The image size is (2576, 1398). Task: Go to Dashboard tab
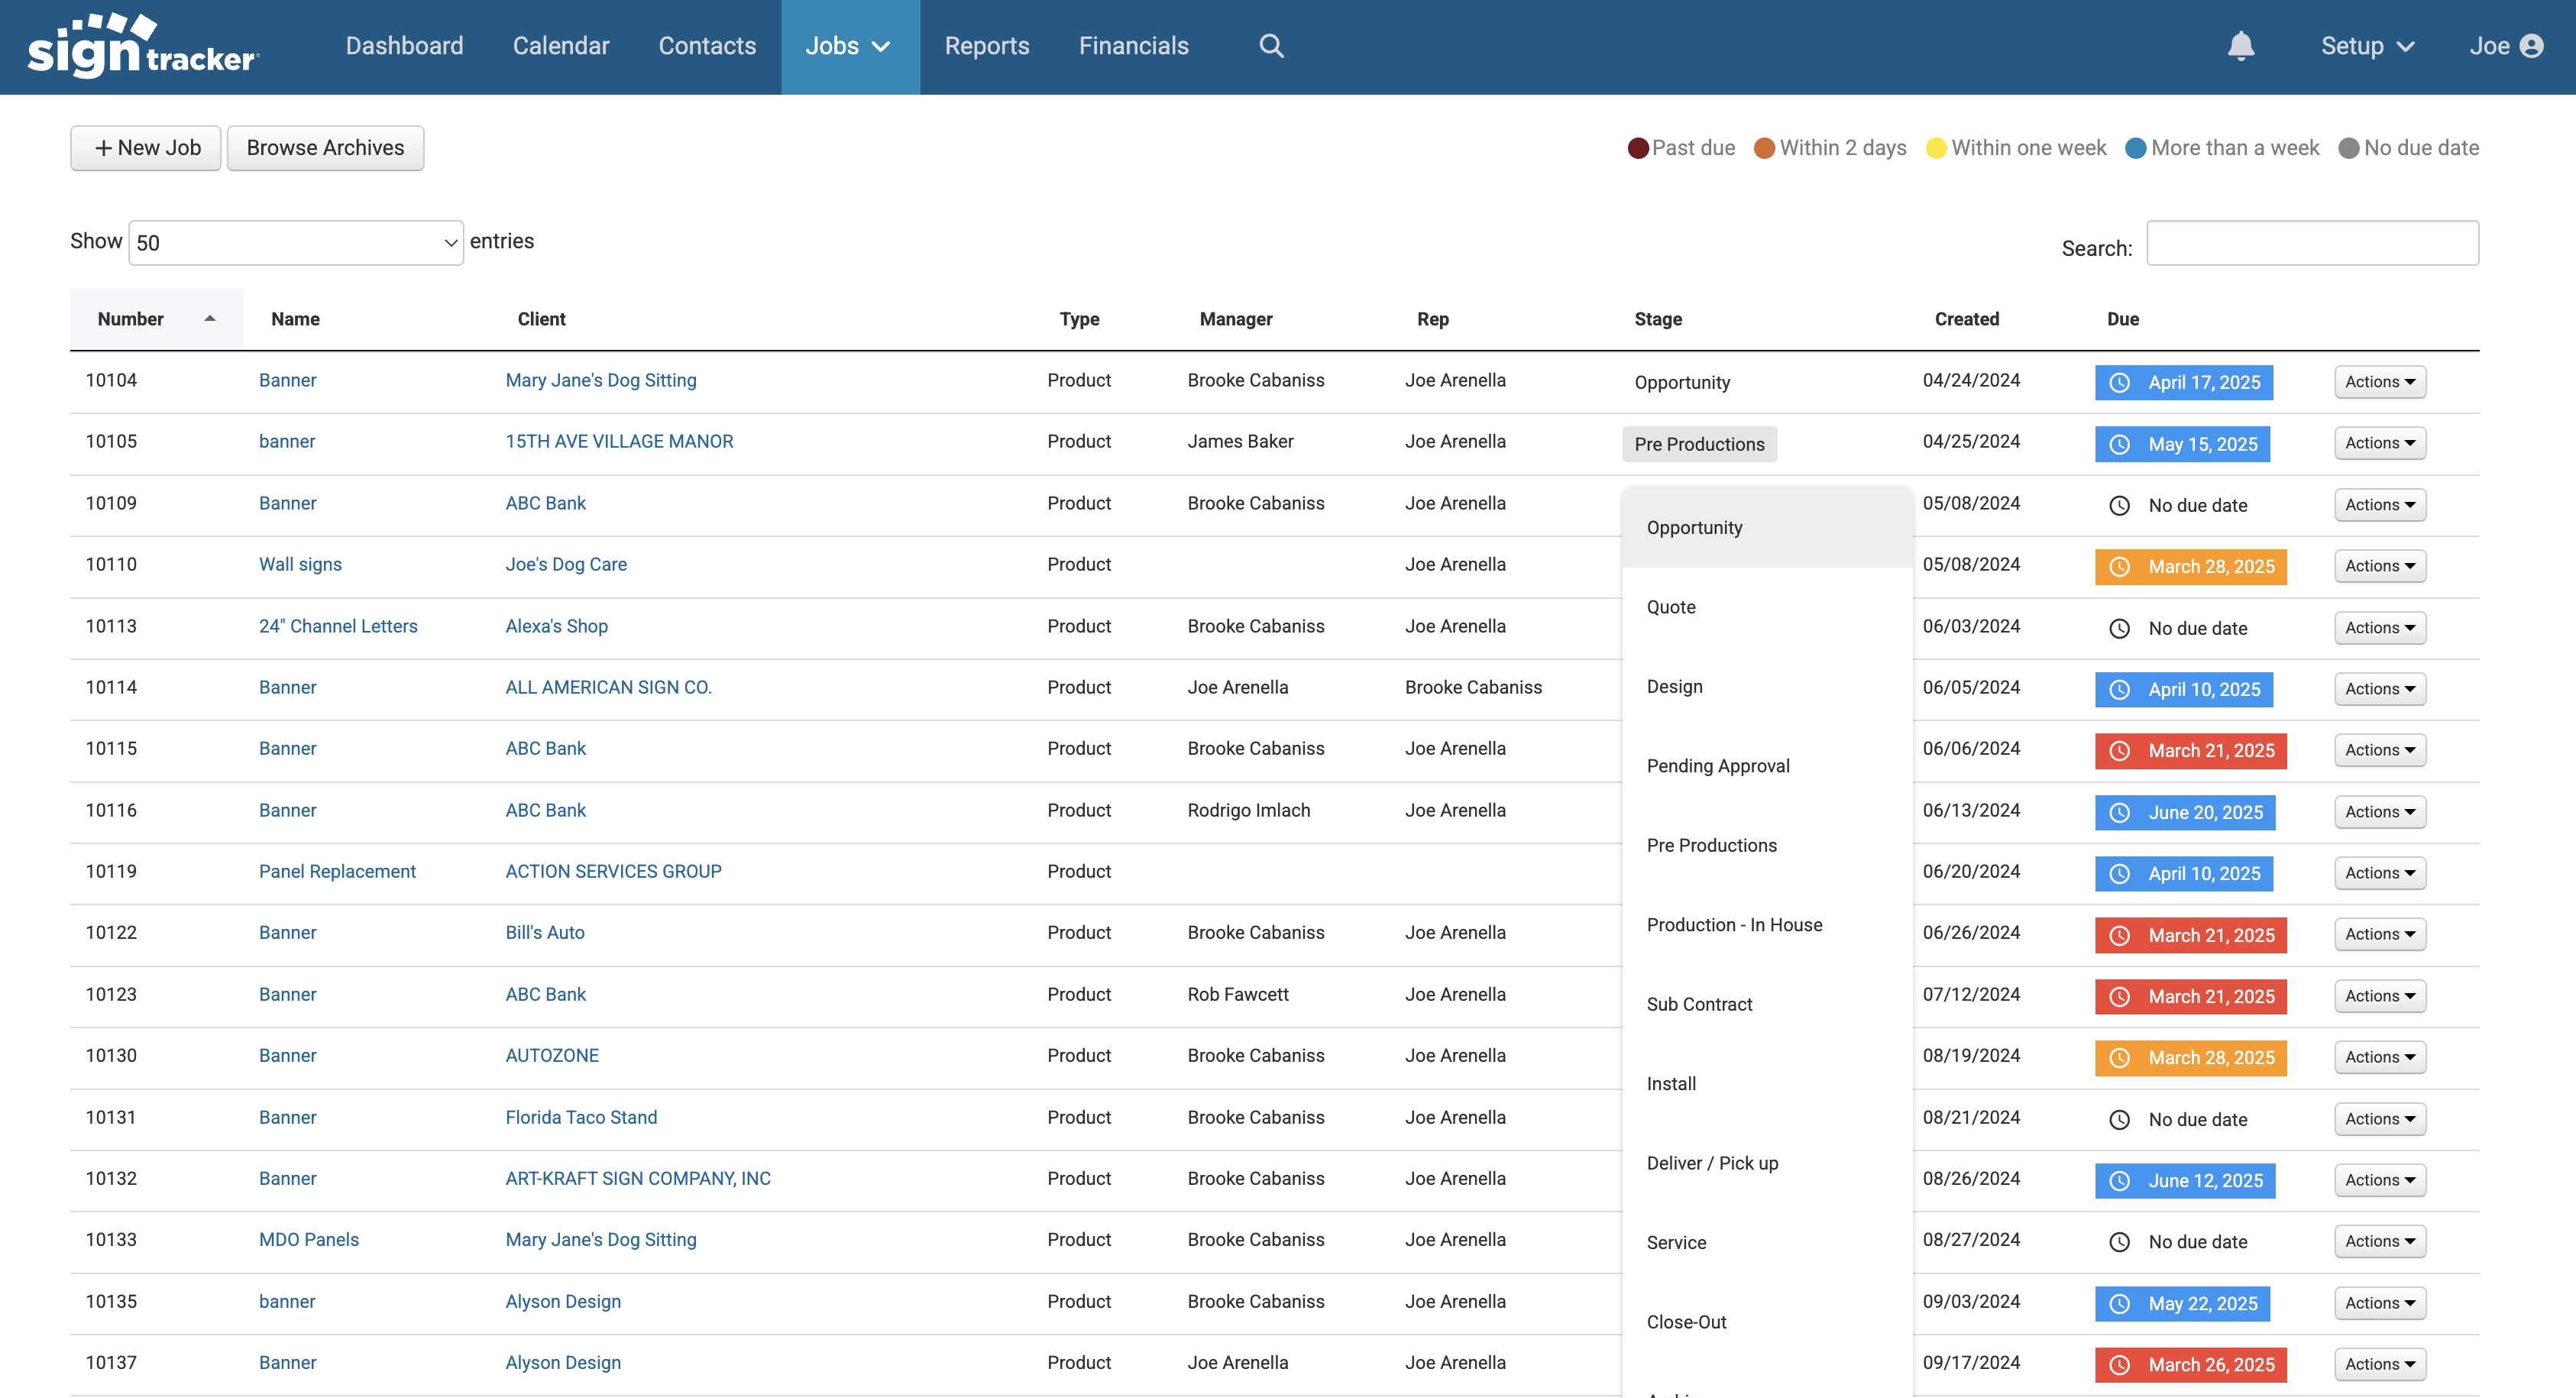point(404,46)
